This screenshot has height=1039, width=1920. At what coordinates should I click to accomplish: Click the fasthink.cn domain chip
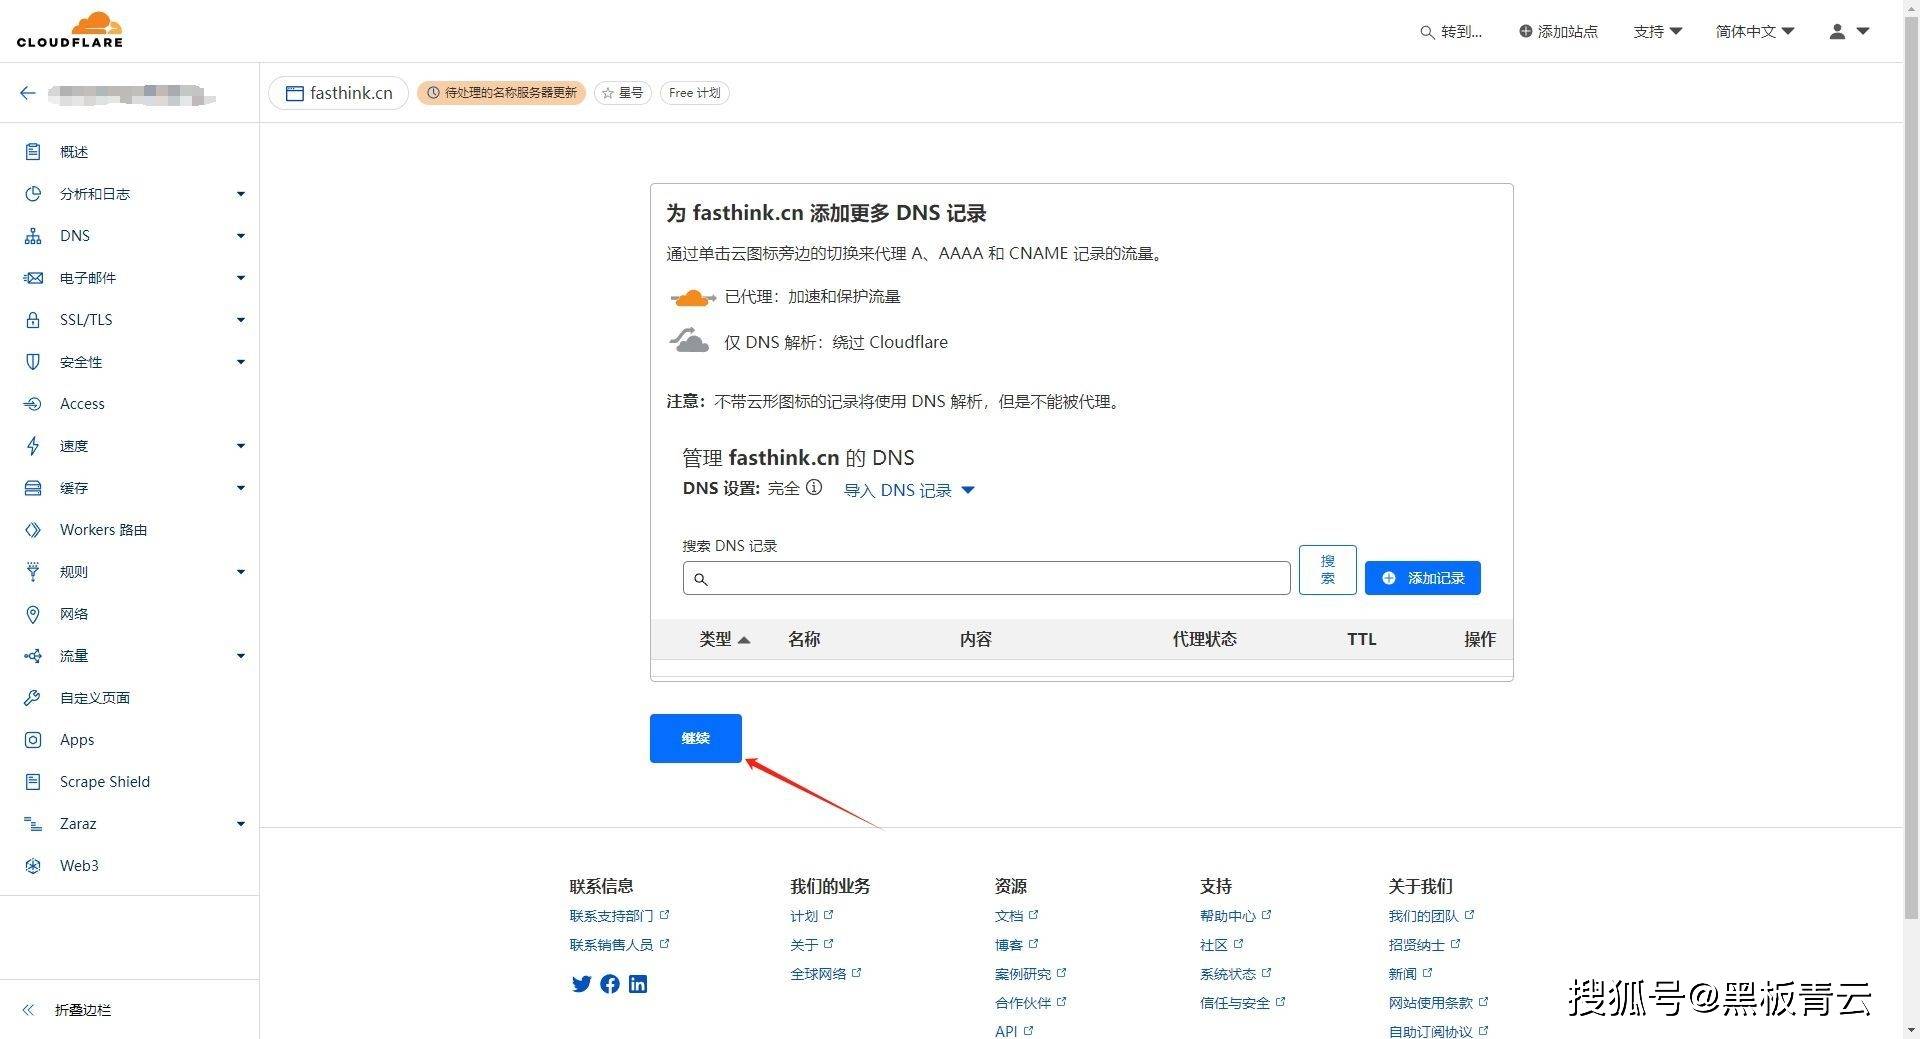[x=339, y=93]
